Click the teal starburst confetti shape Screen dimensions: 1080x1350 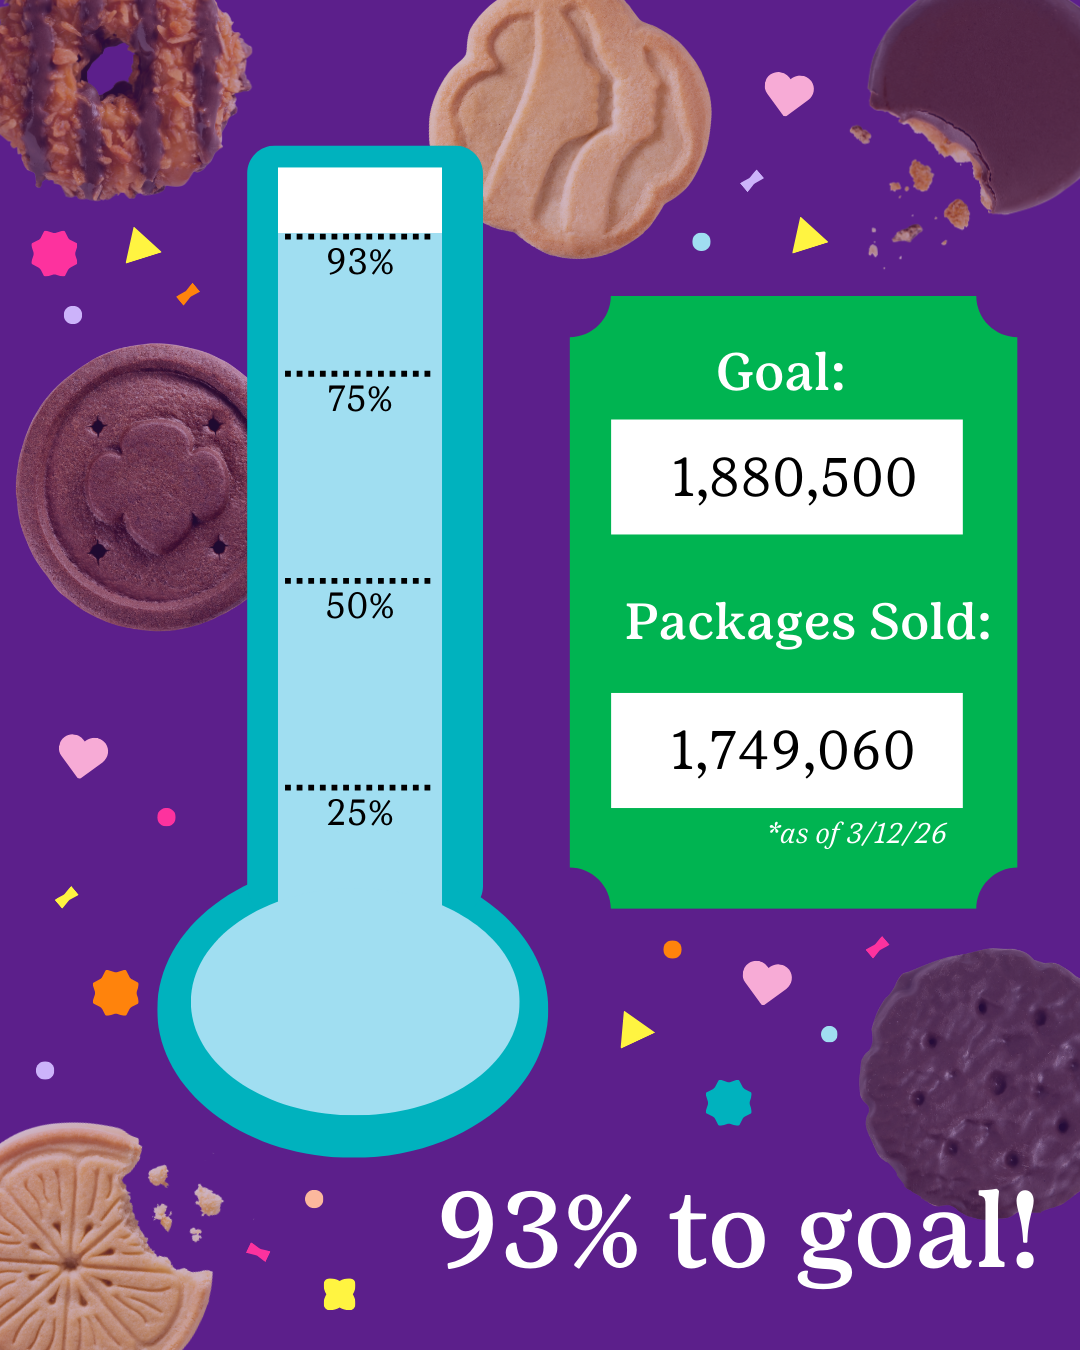[728, 1103]
